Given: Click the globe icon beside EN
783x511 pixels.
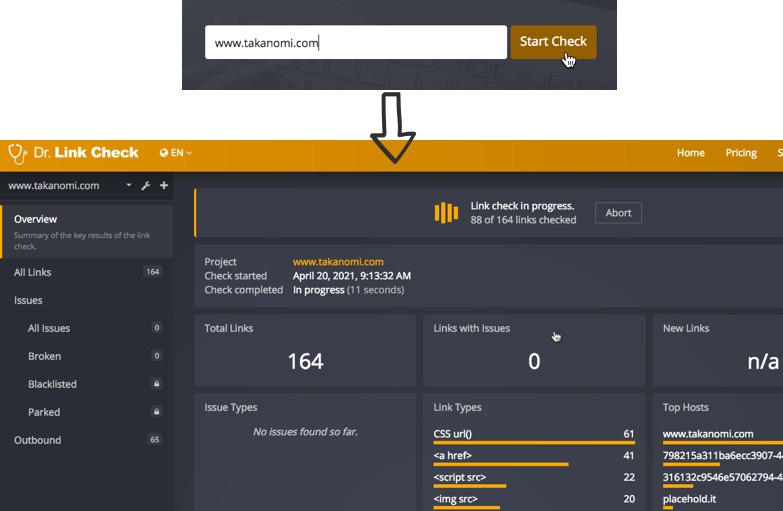Looking at the screenshot, I should [x=164, y=153].
